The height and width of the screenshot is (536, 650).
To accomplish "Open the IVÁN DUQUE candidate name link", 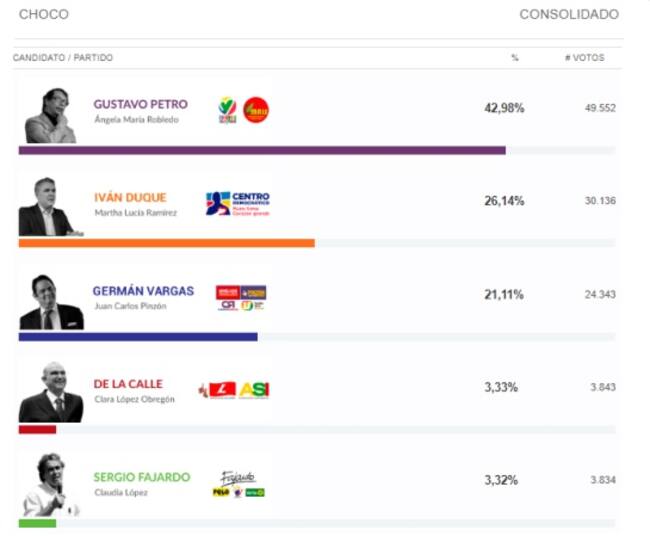I will click(x=130, y=197).
